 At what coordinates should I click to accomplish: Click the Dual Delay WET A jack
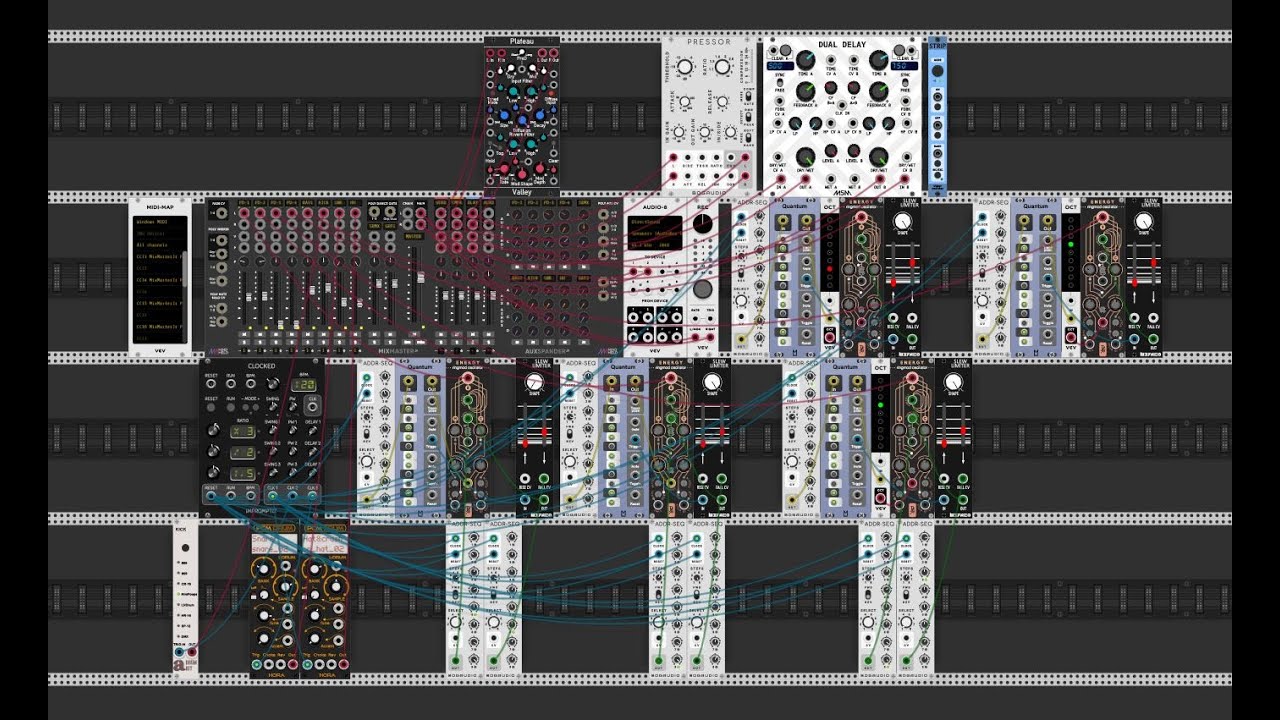[830, 179]
